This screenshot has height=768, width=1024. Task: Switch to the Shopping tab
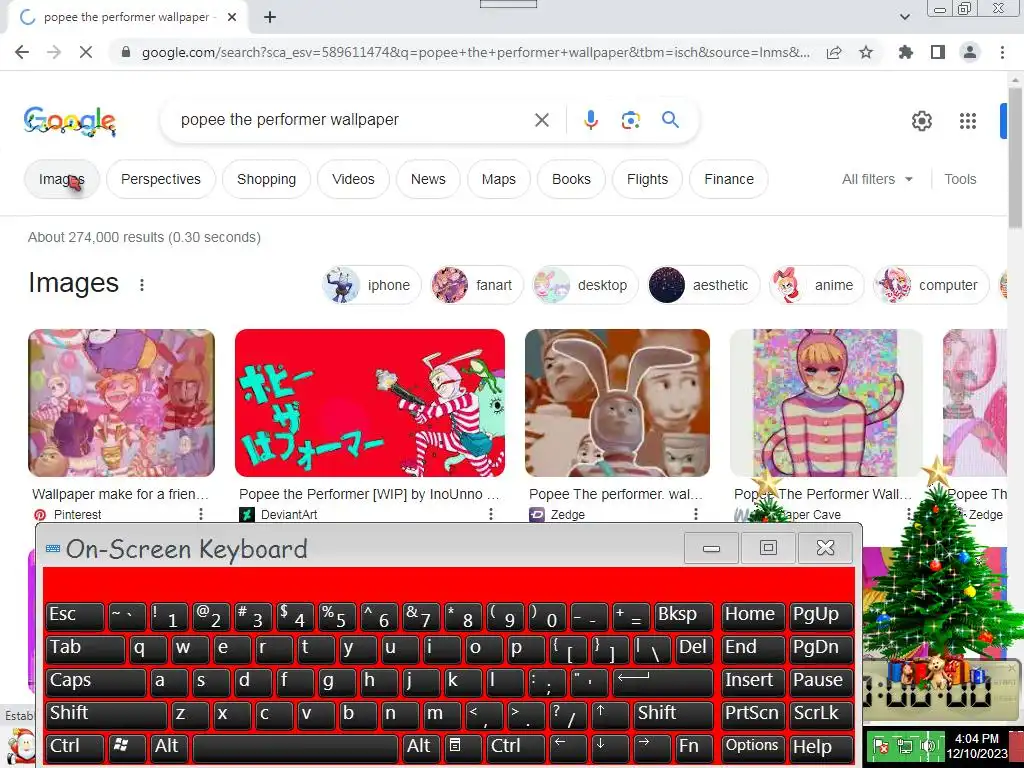coord(266,179)
